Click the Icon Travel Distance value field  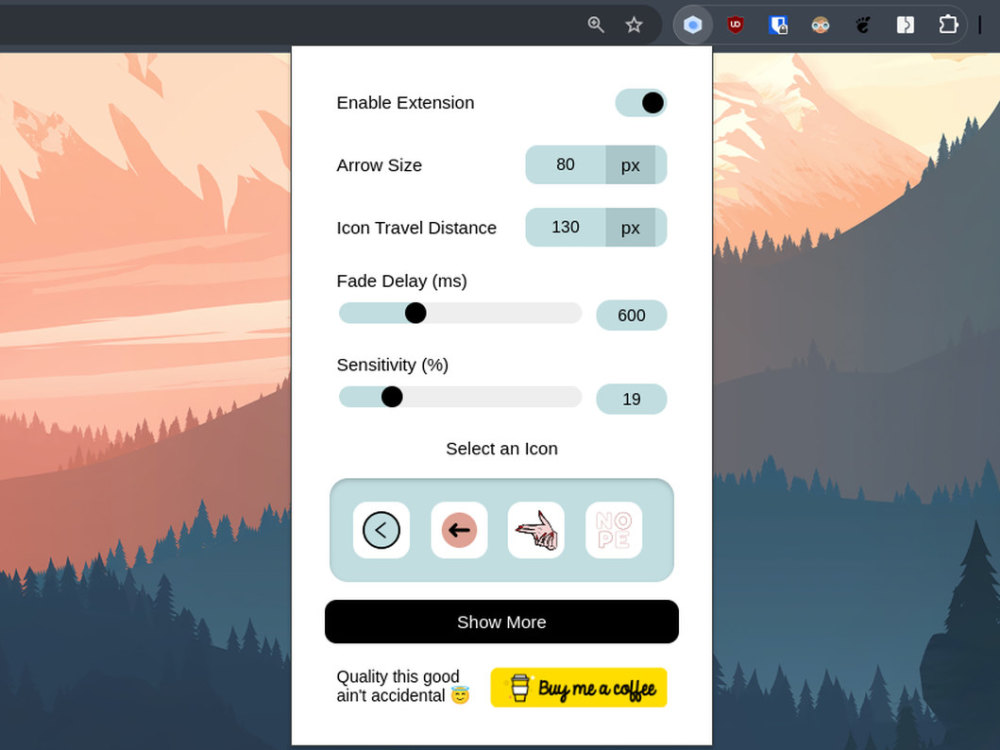coord(566,227)
